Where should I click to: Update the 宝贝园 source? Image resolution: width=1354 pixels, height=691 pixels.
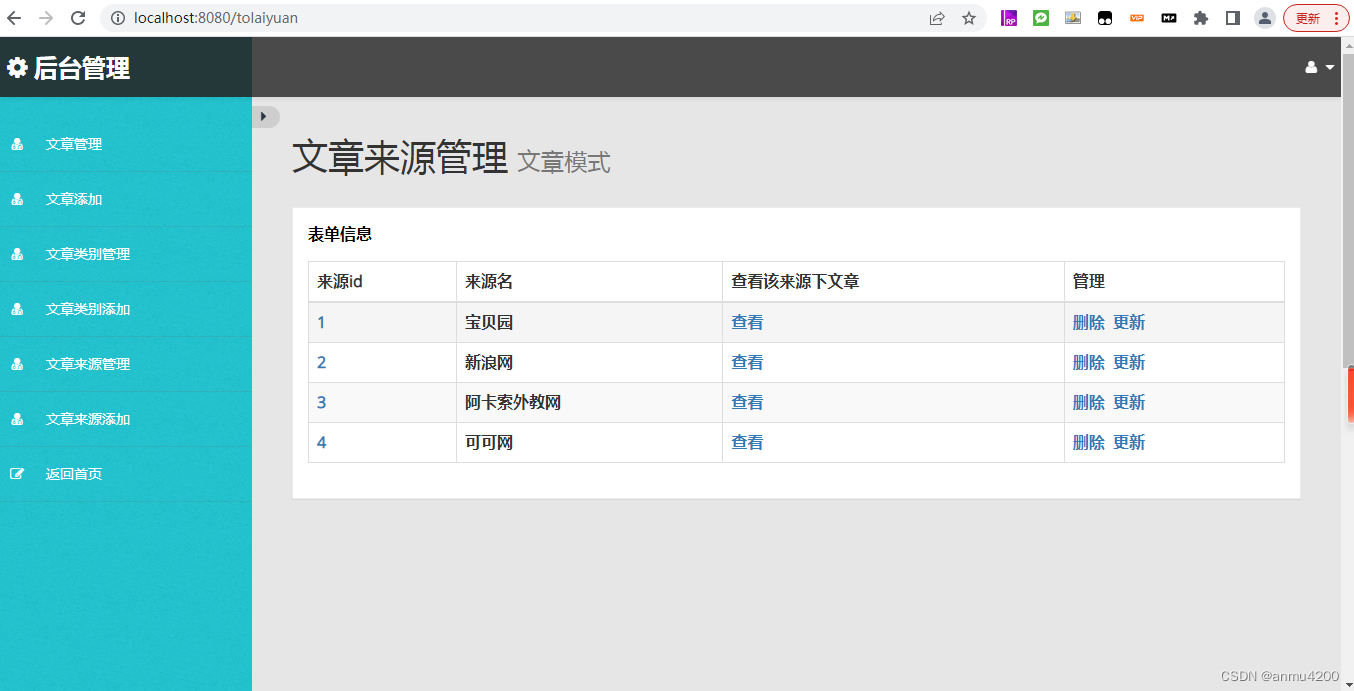click(1129, 322)
